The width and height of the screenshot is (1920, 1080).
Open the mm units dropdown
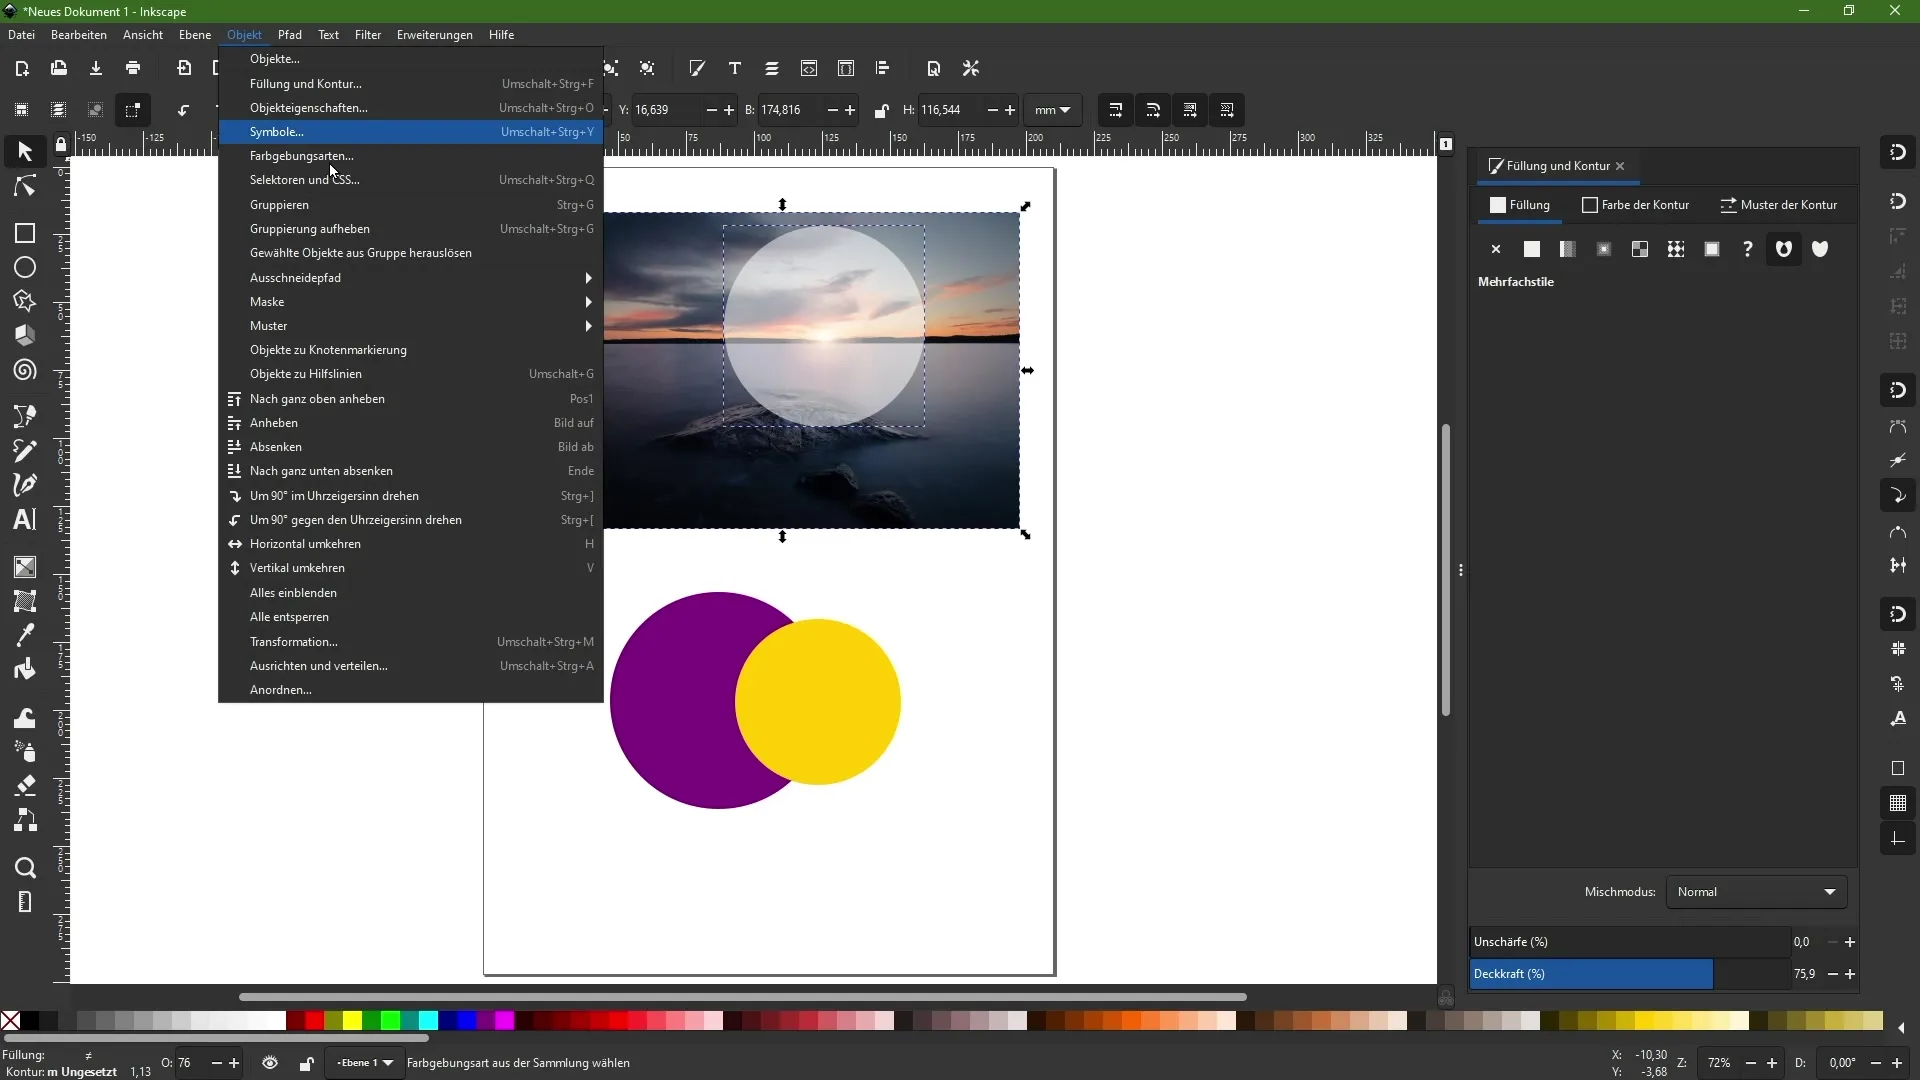click(1053, 110)
